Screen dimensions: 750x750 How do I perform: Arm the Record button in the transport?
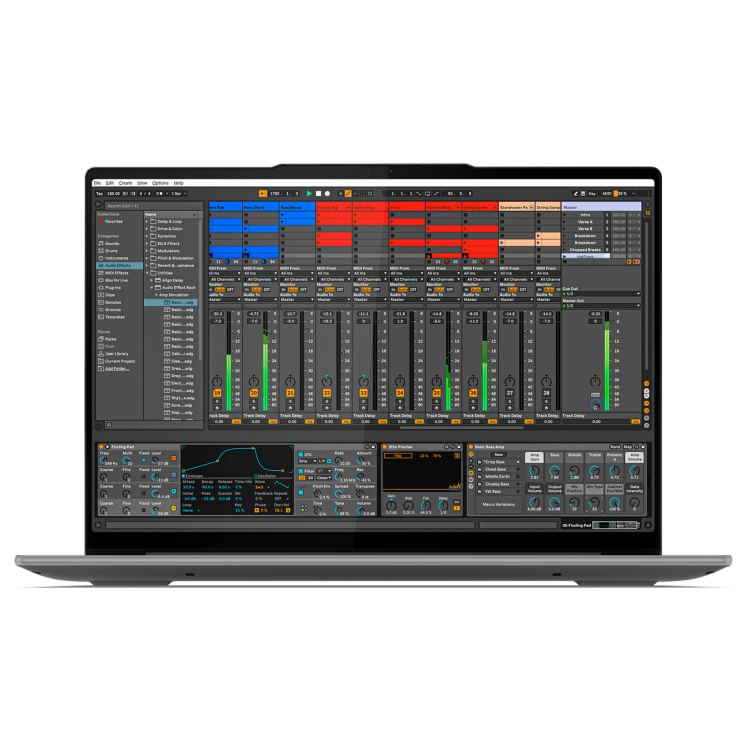pos(327,193)
